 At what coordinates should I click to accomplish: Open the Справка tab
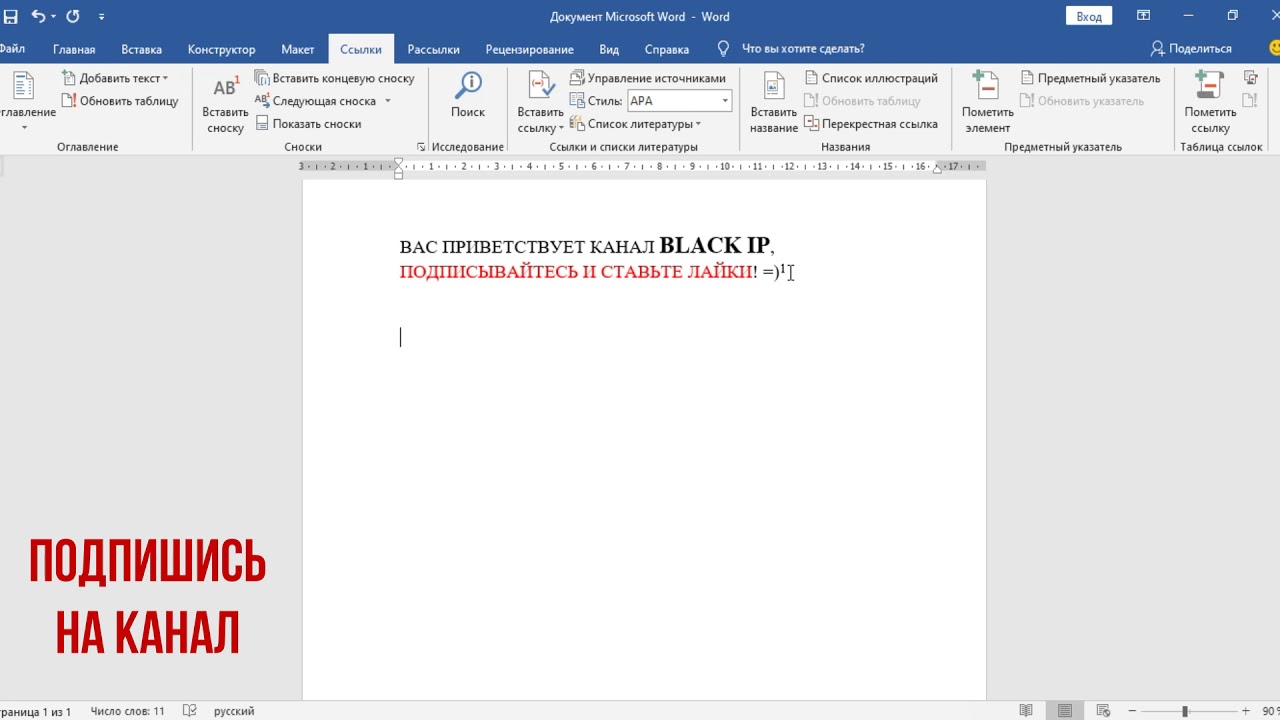click(x=666, y=49)
